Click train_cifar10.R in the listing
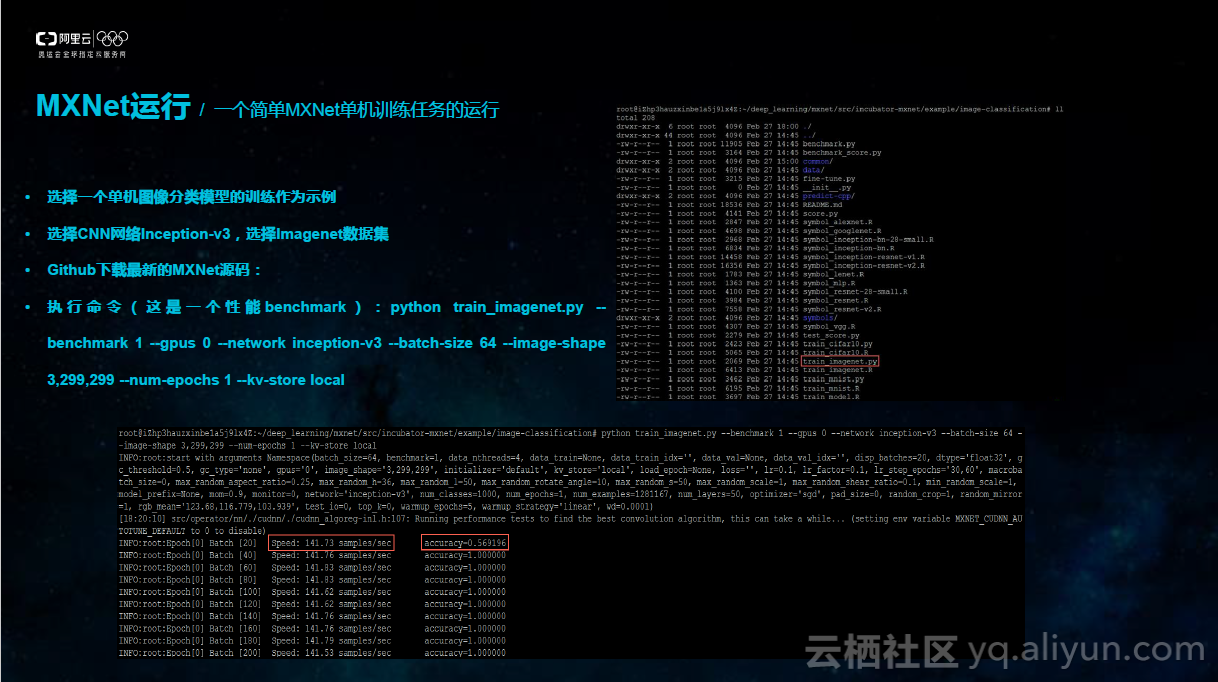 [x=836, y=352]
